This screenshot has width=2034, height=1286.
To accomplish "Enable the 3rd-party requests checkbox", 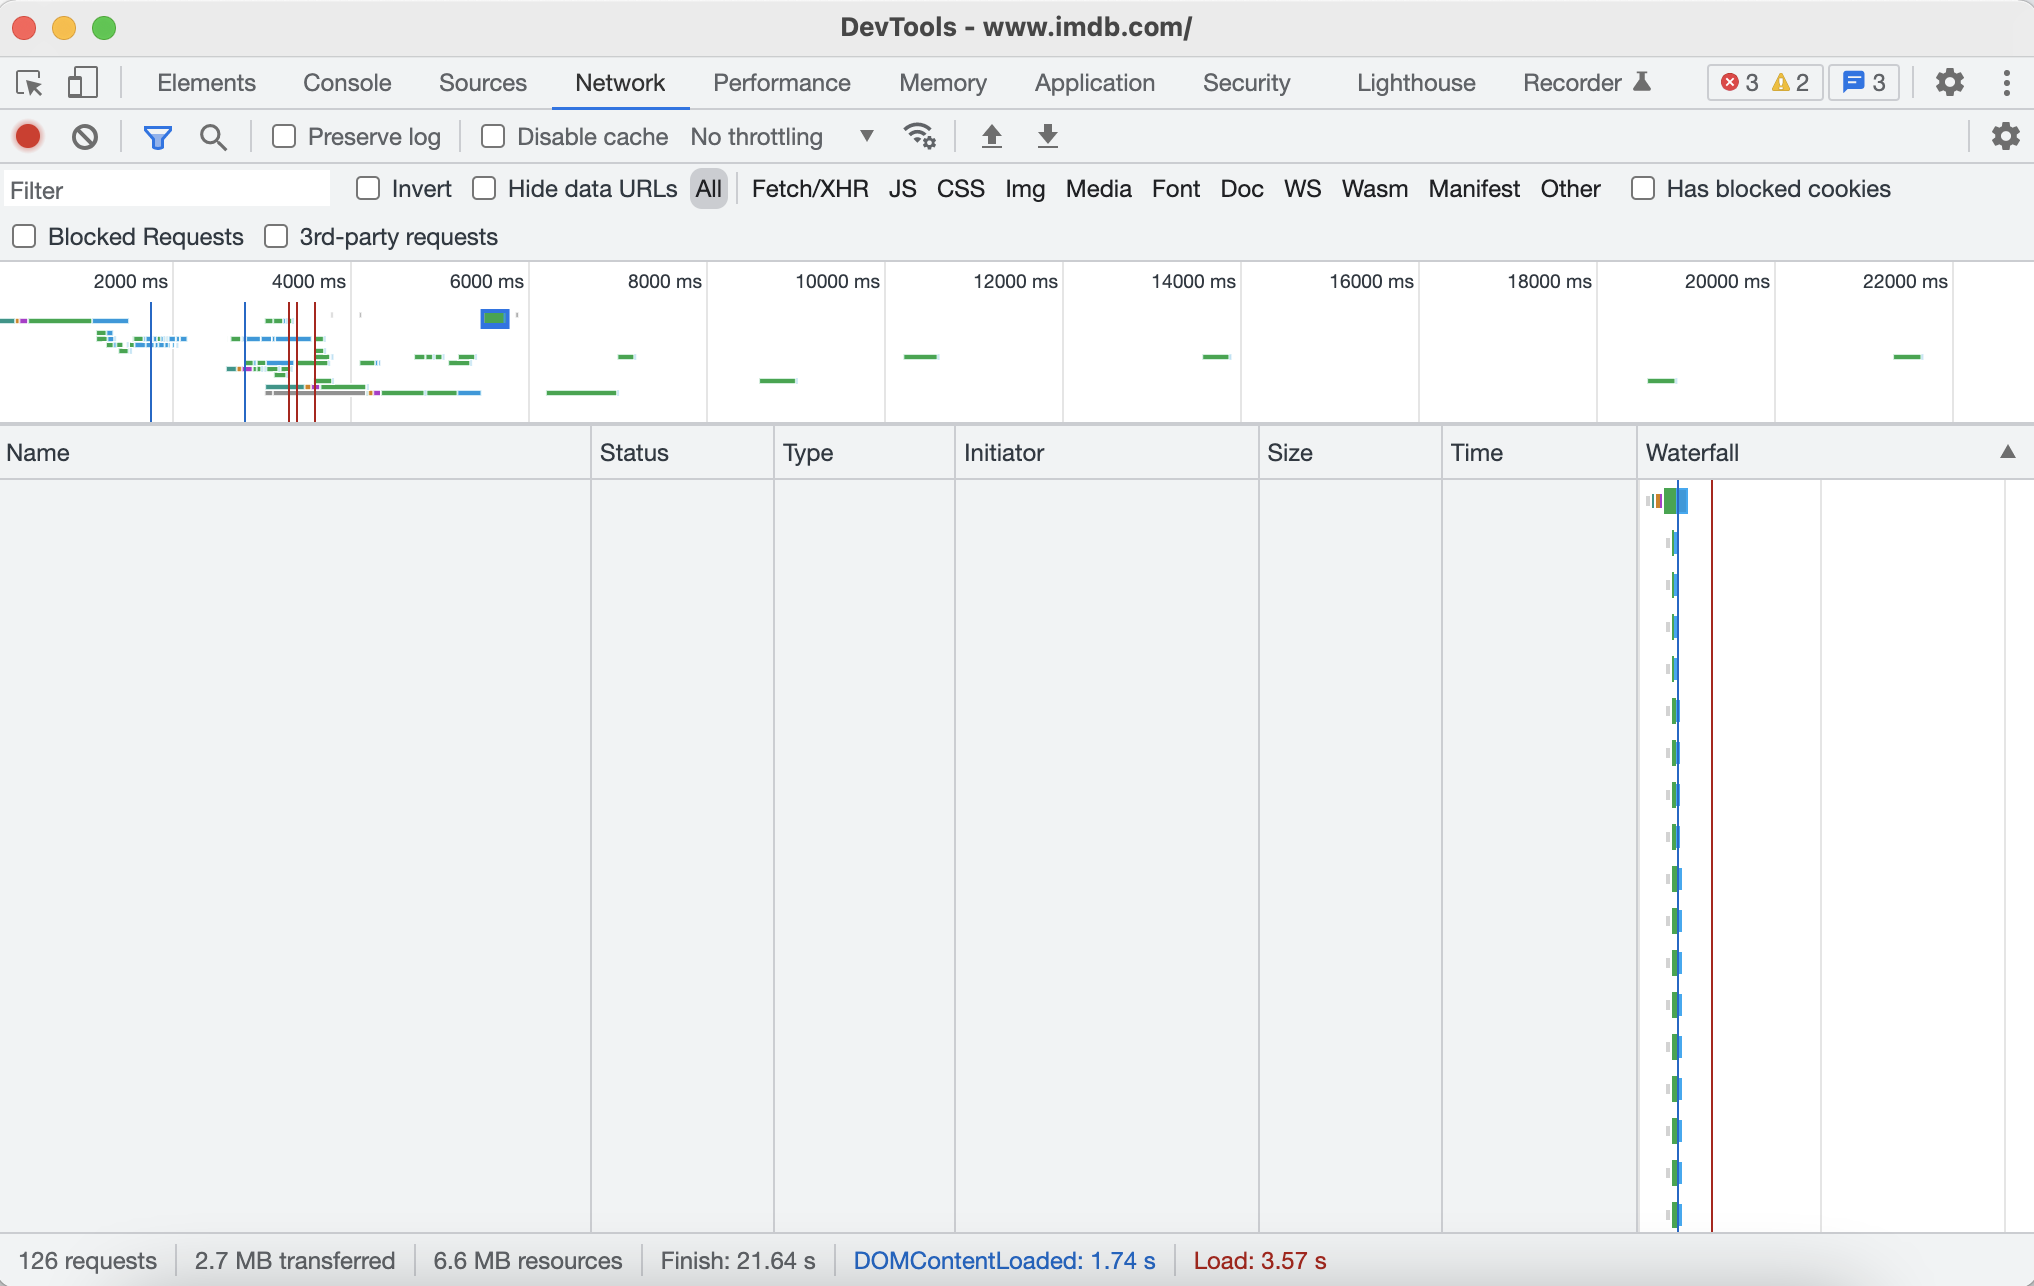I will [276, 237].
